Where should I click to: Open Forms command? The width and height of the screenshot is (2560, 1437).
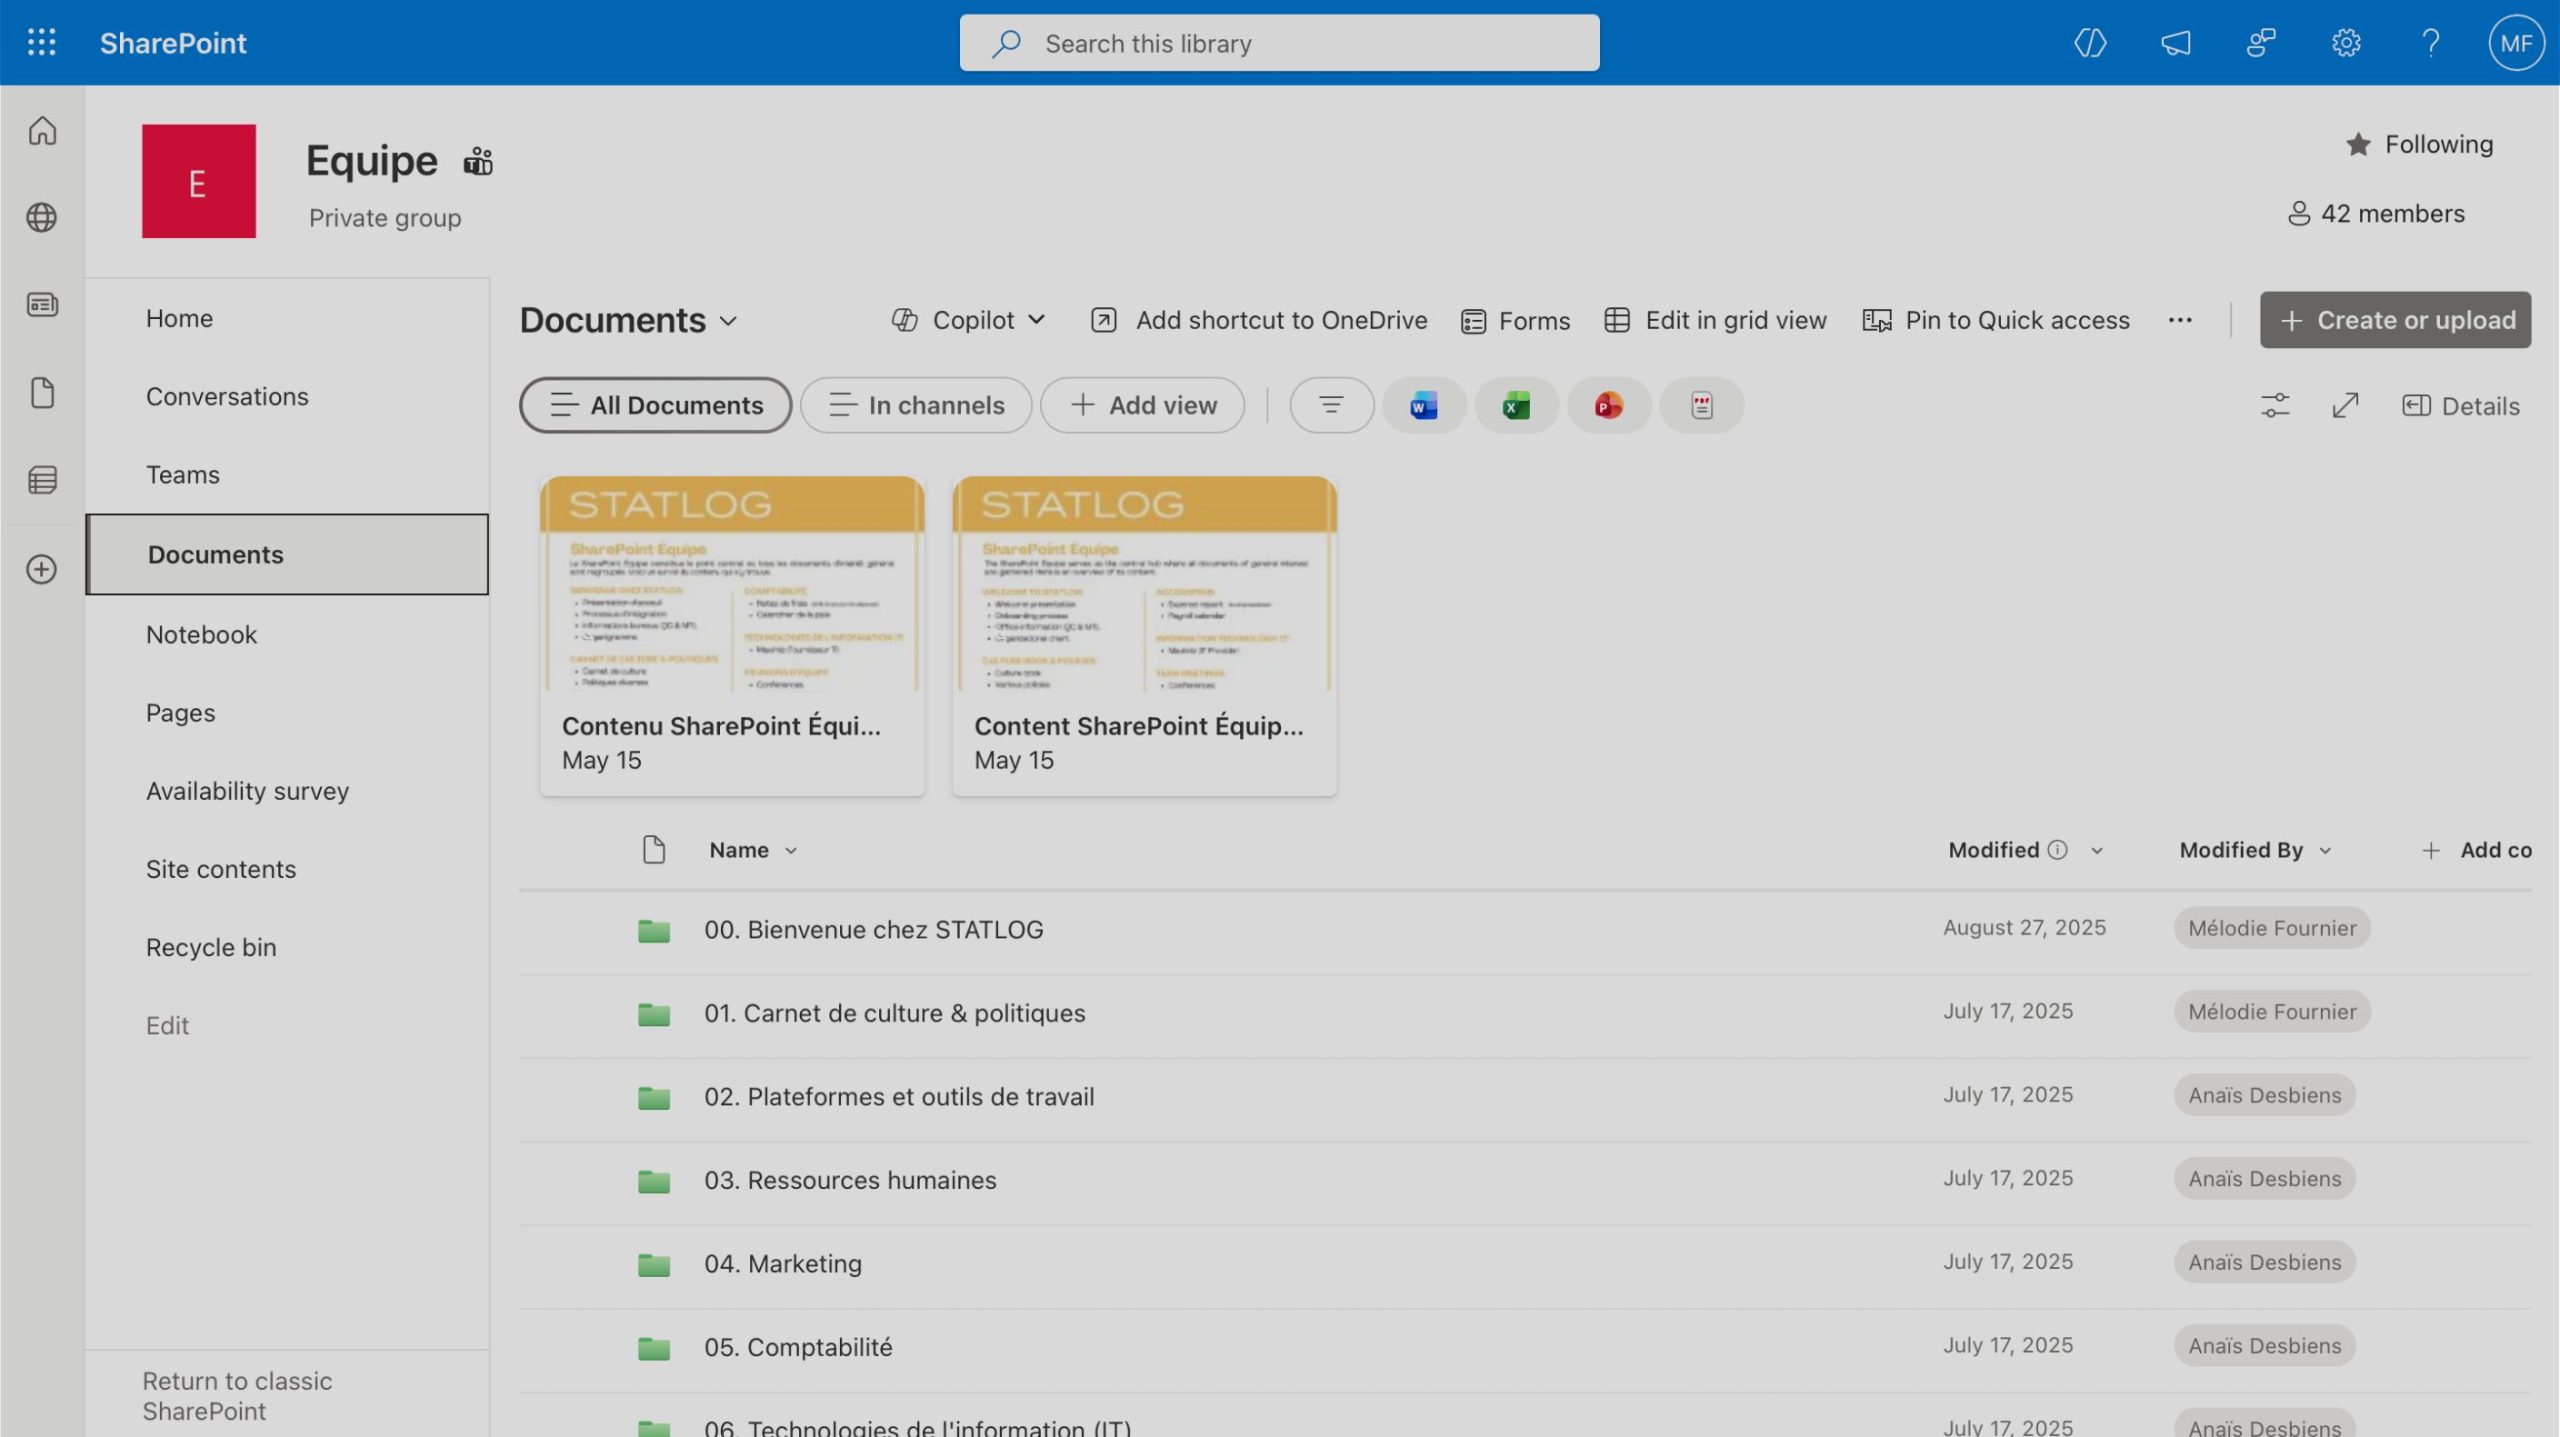1515,320
